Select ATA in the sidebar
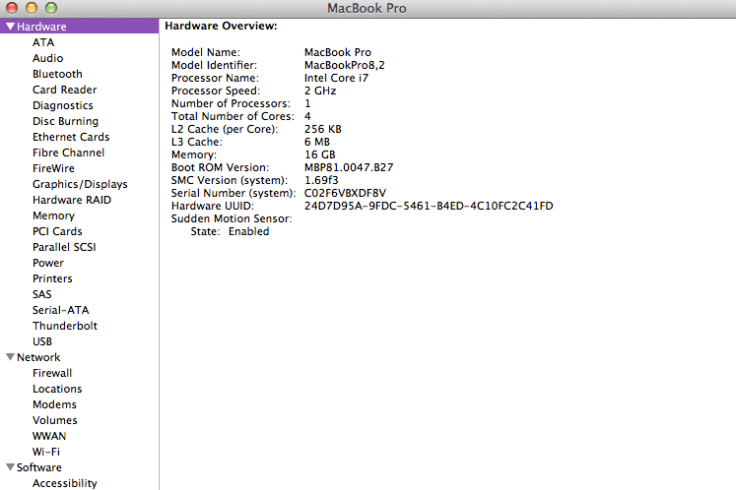 (43, 42)
